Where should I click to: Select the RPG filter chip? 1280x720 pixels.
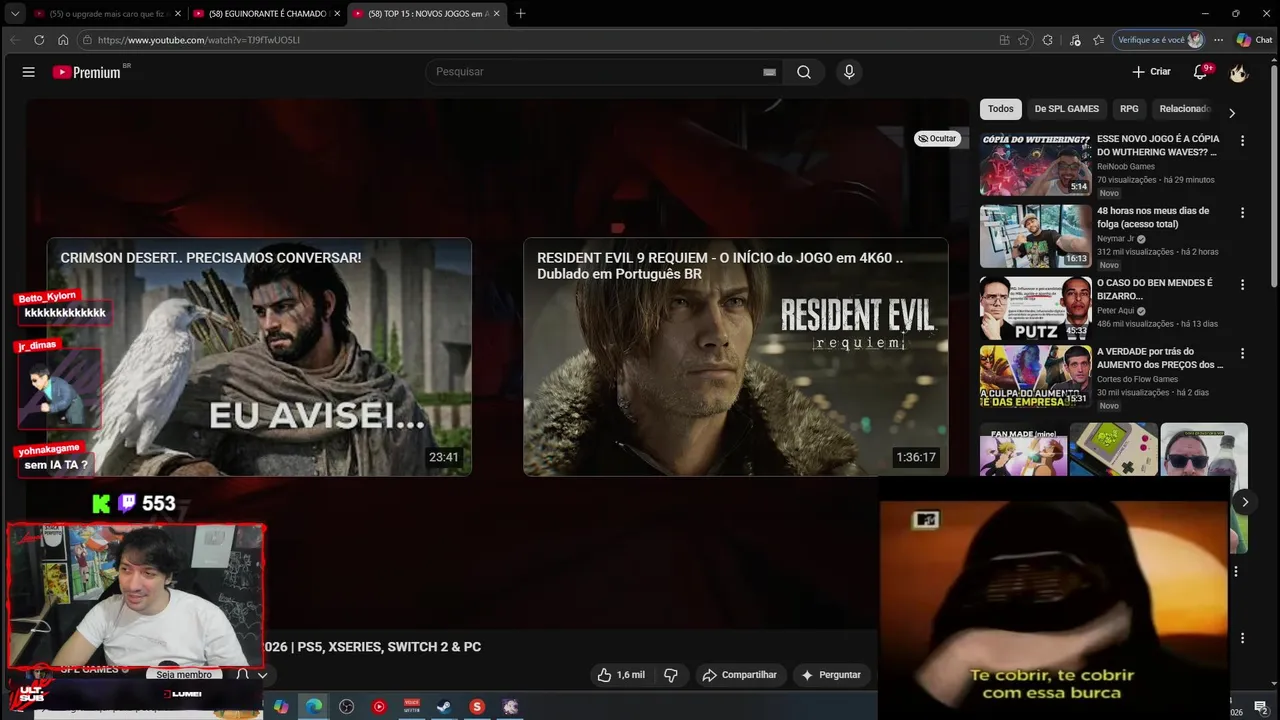click(1129, 109)
